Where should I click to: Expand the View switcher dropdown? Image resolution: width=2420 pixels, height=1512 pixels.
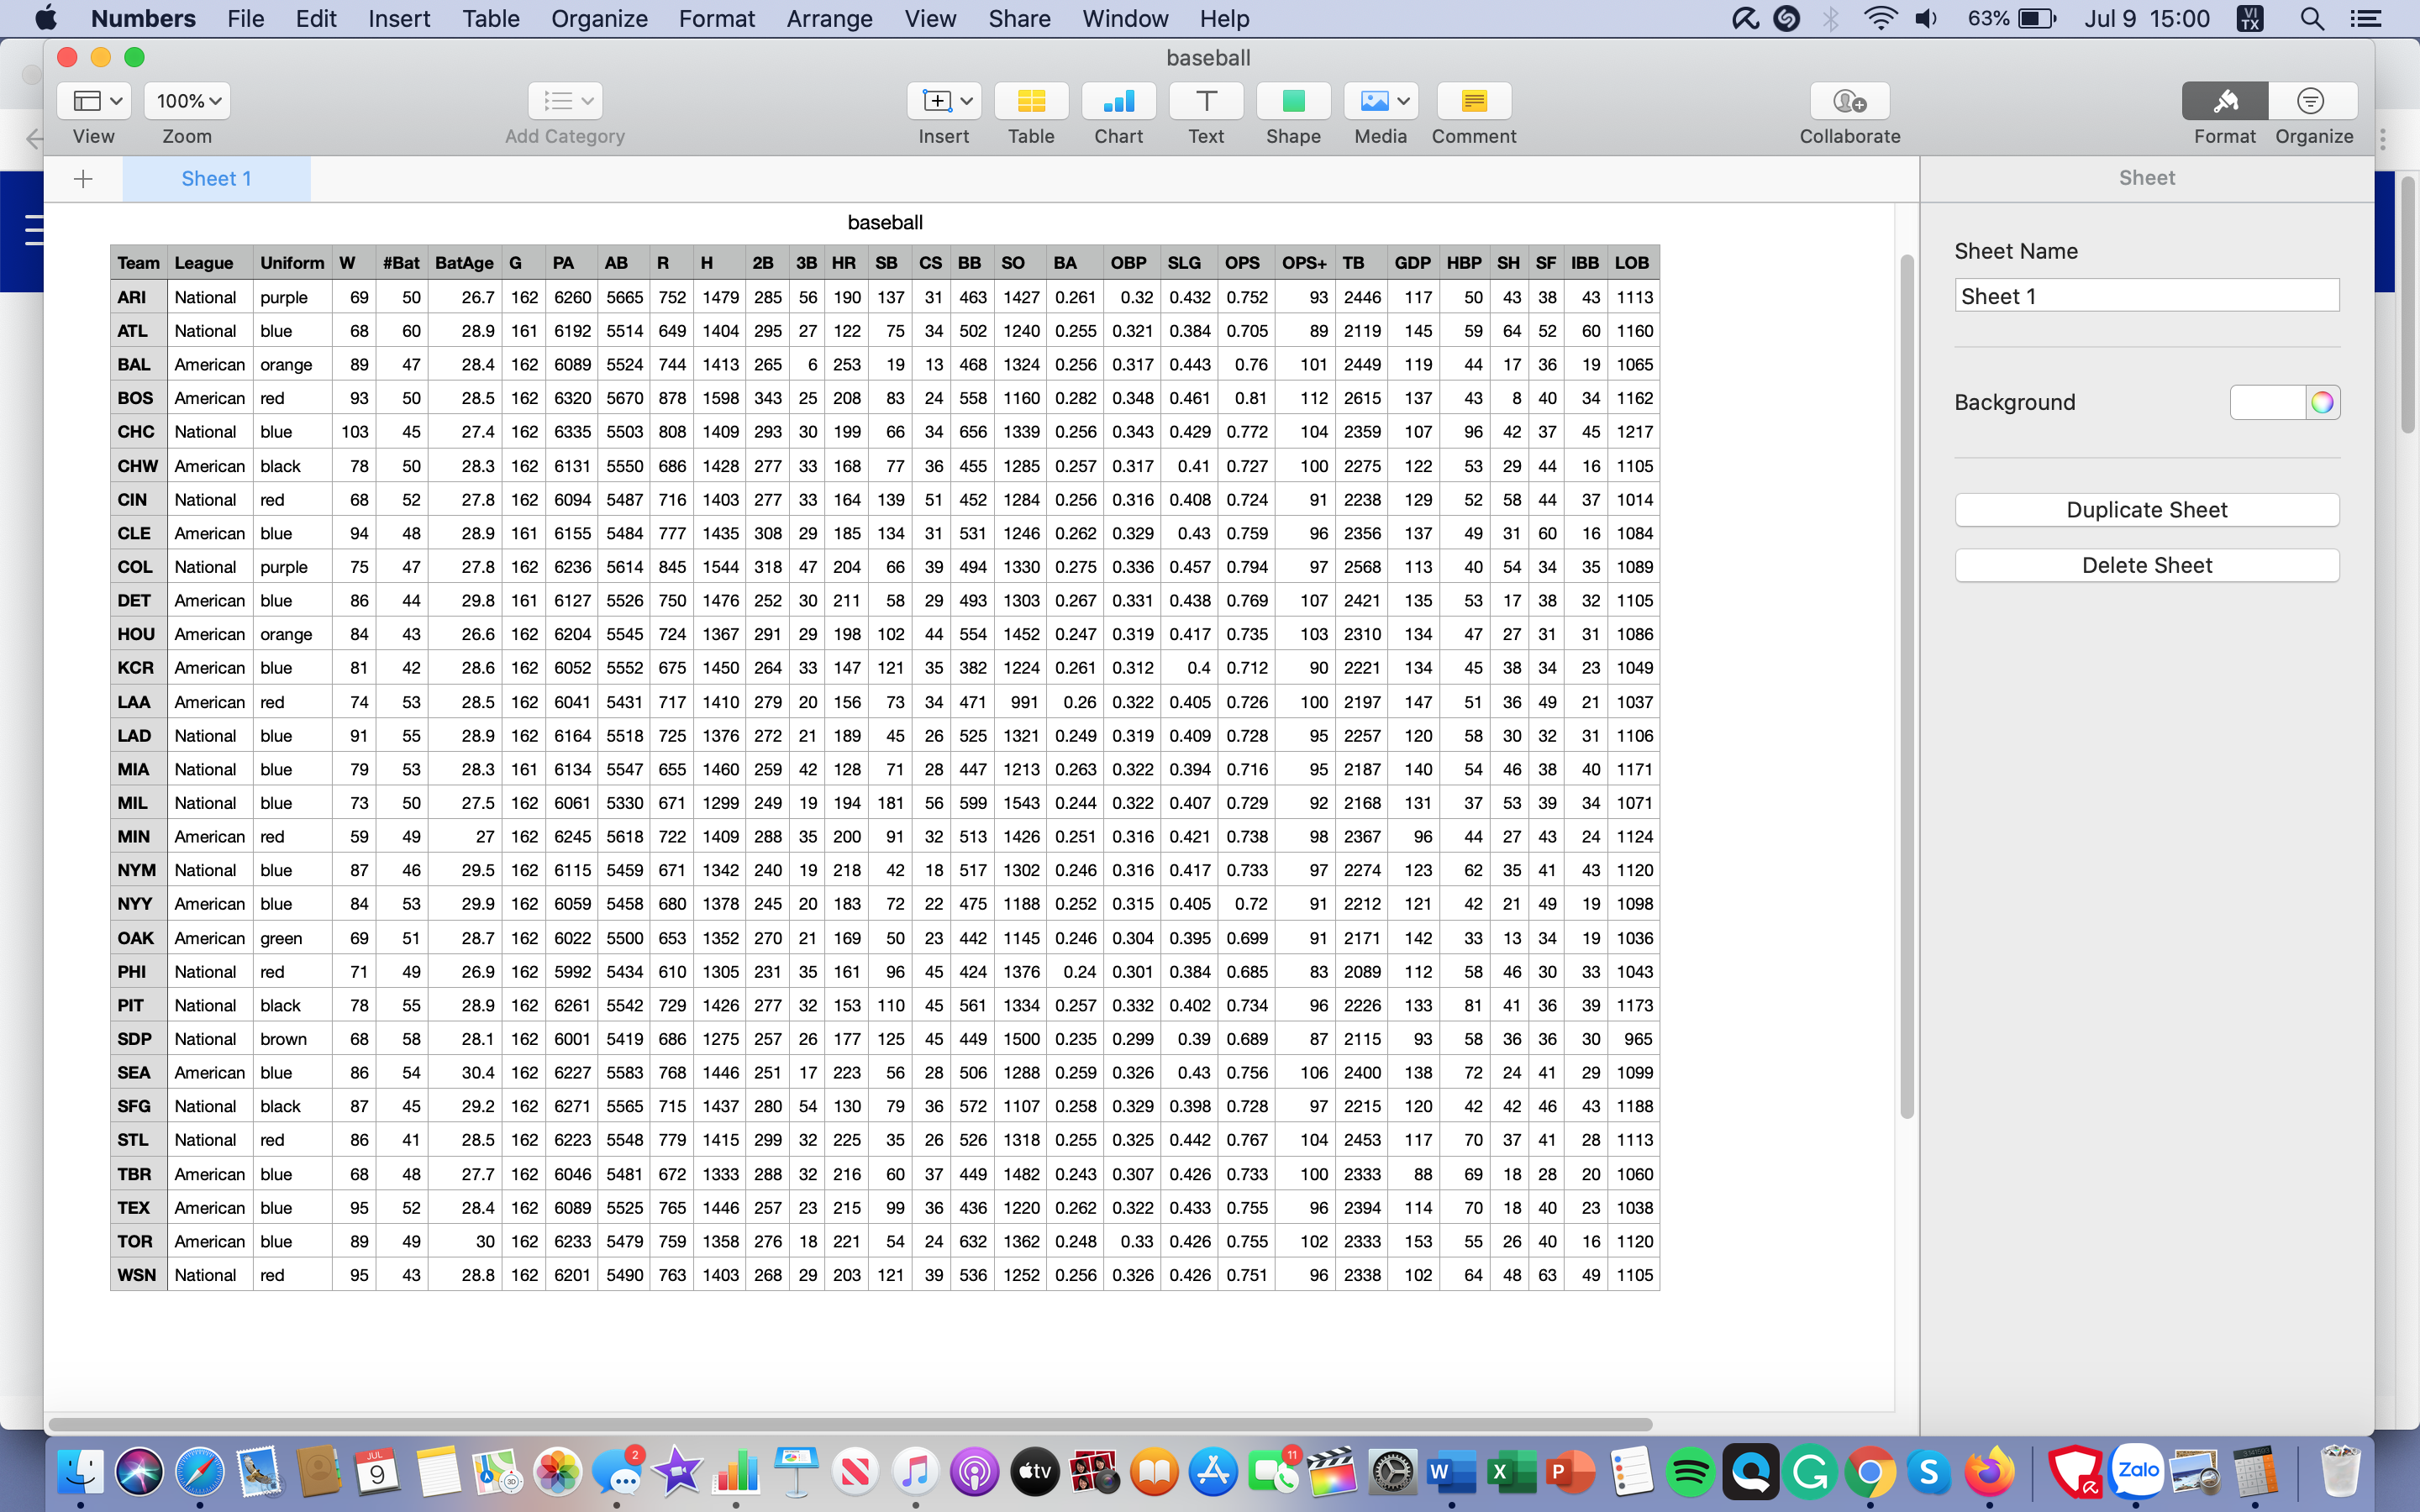pos(92,99)
